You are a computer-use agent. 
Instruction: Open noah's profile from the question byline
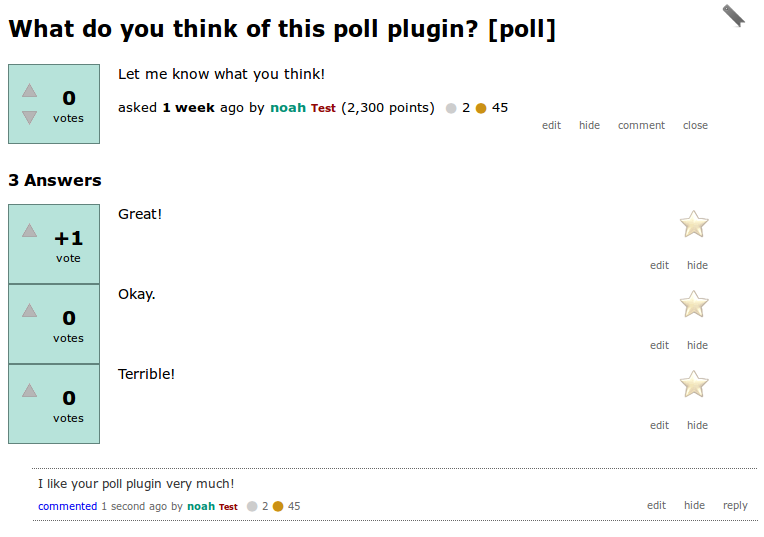click(x=288, y=107)
